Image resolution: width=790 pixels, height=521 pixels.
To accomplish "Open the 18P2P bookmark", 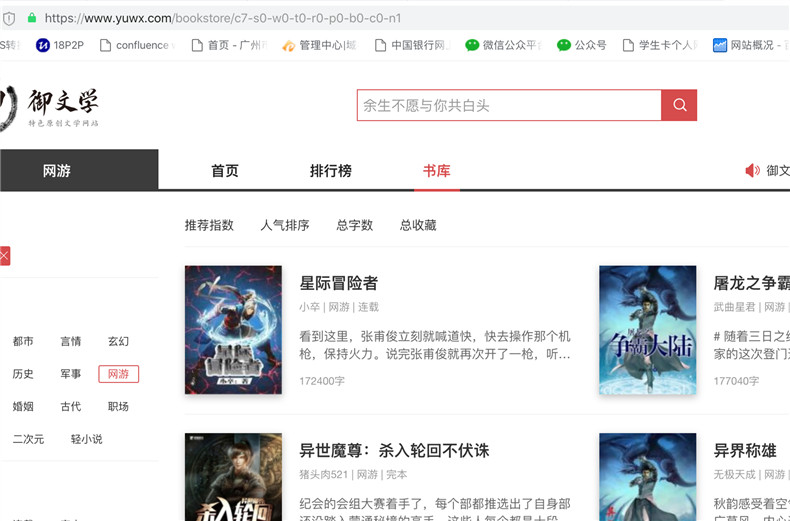I will (x=60, y=45).
